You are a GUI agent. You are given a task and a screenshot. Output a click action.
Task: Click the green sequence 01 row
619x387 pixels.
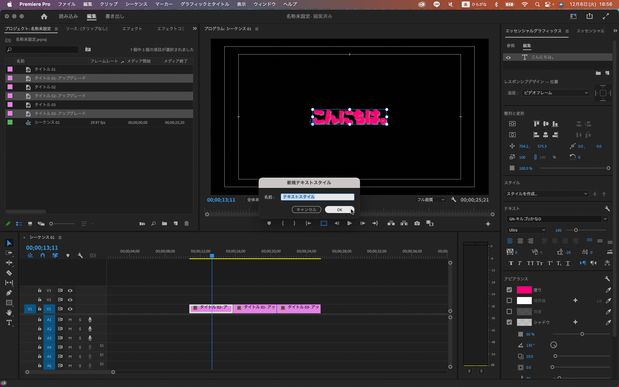pyautogui.click(x=99, y=122)
